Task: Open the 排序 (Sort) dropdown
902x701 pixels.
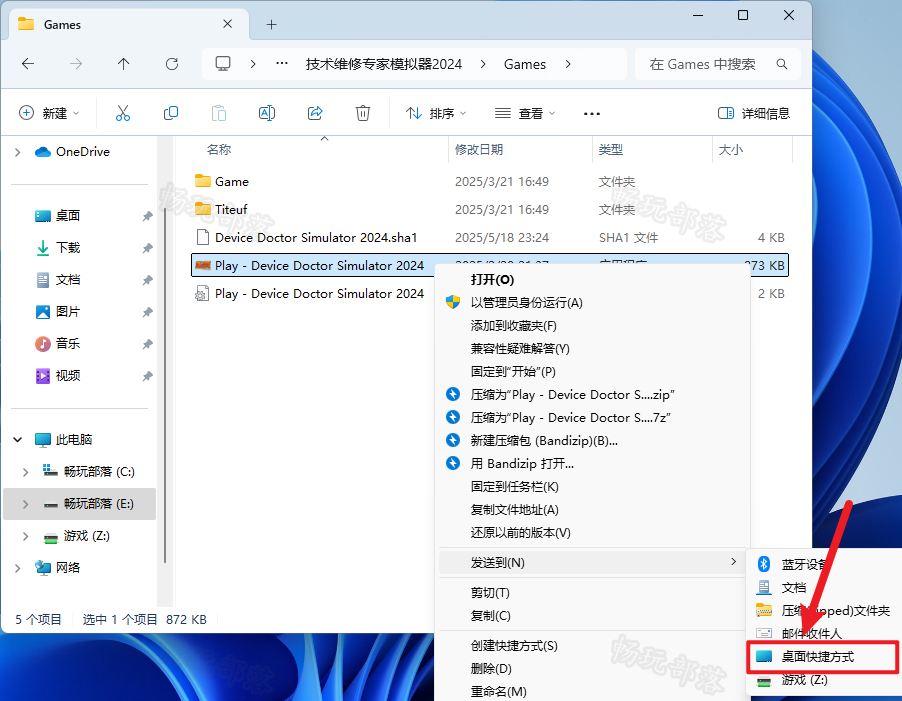Action: coord(436,113)
